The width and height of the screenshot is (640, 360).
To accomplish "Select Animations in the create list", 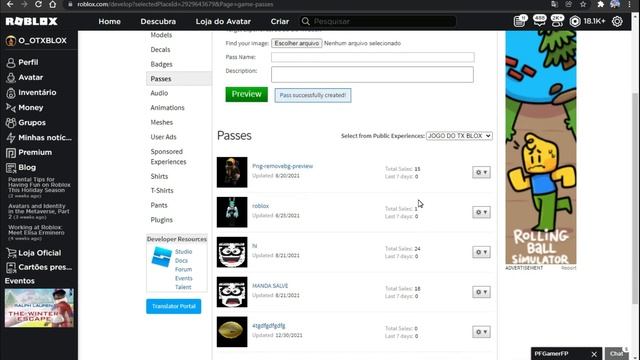I will (x=167, y=108).
